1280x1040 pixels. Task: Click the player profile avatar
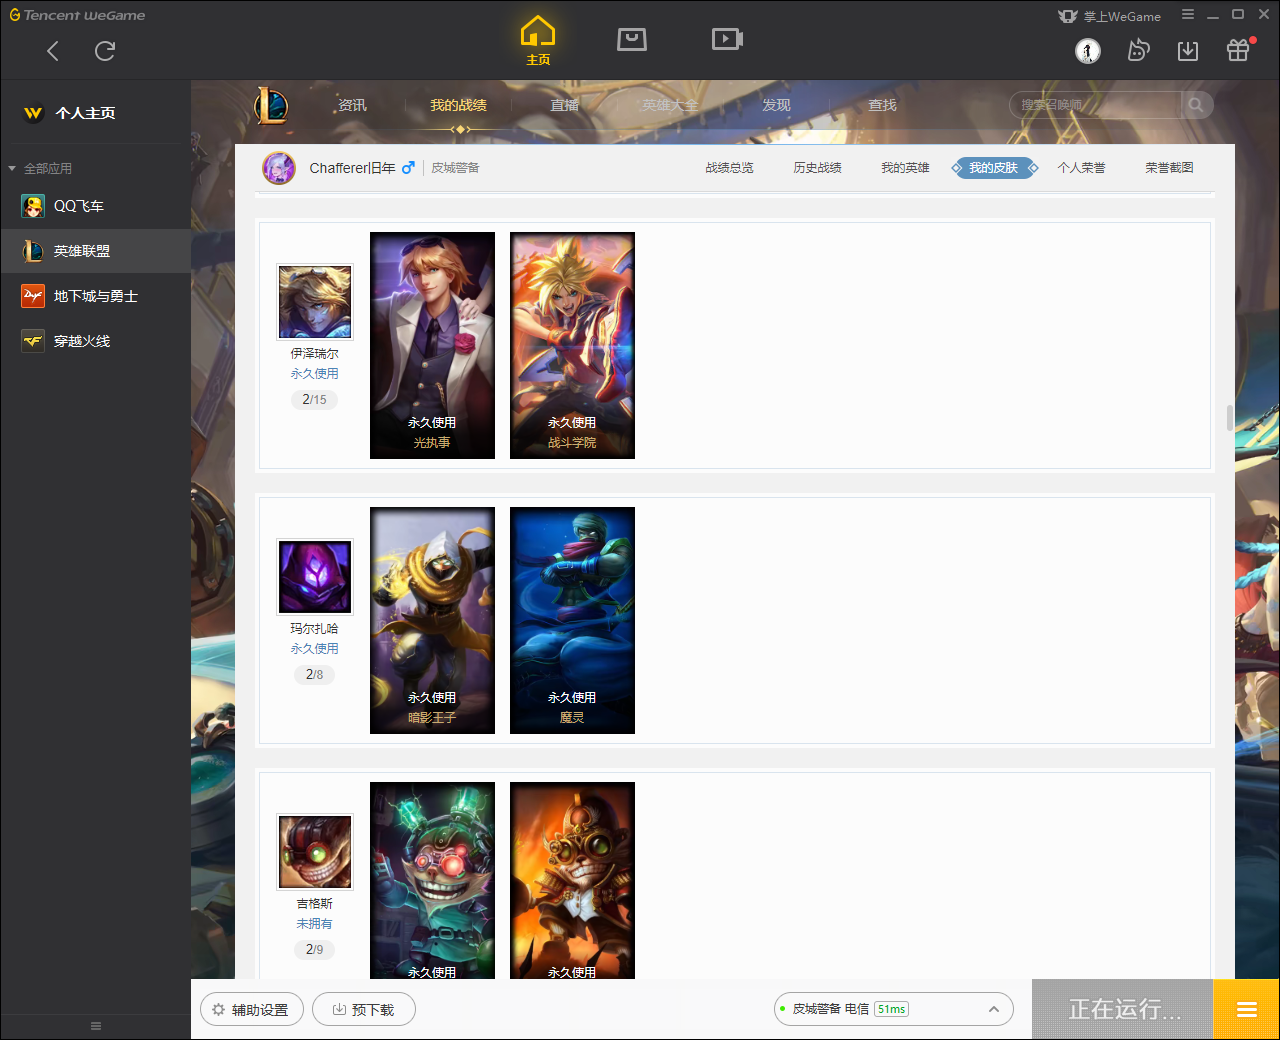coord(279,168)
